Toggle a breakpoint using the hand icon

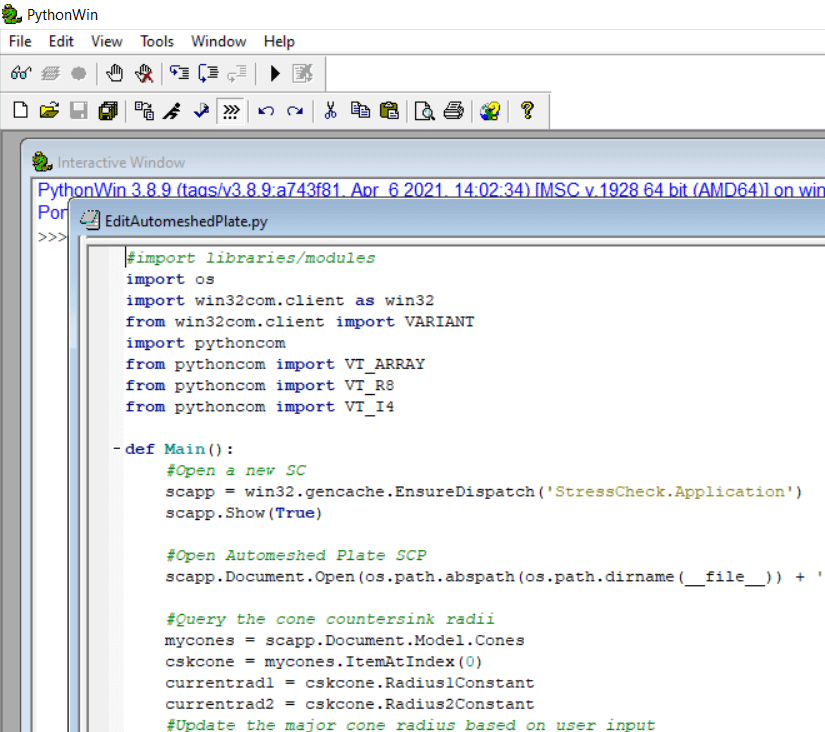point(113,72)
